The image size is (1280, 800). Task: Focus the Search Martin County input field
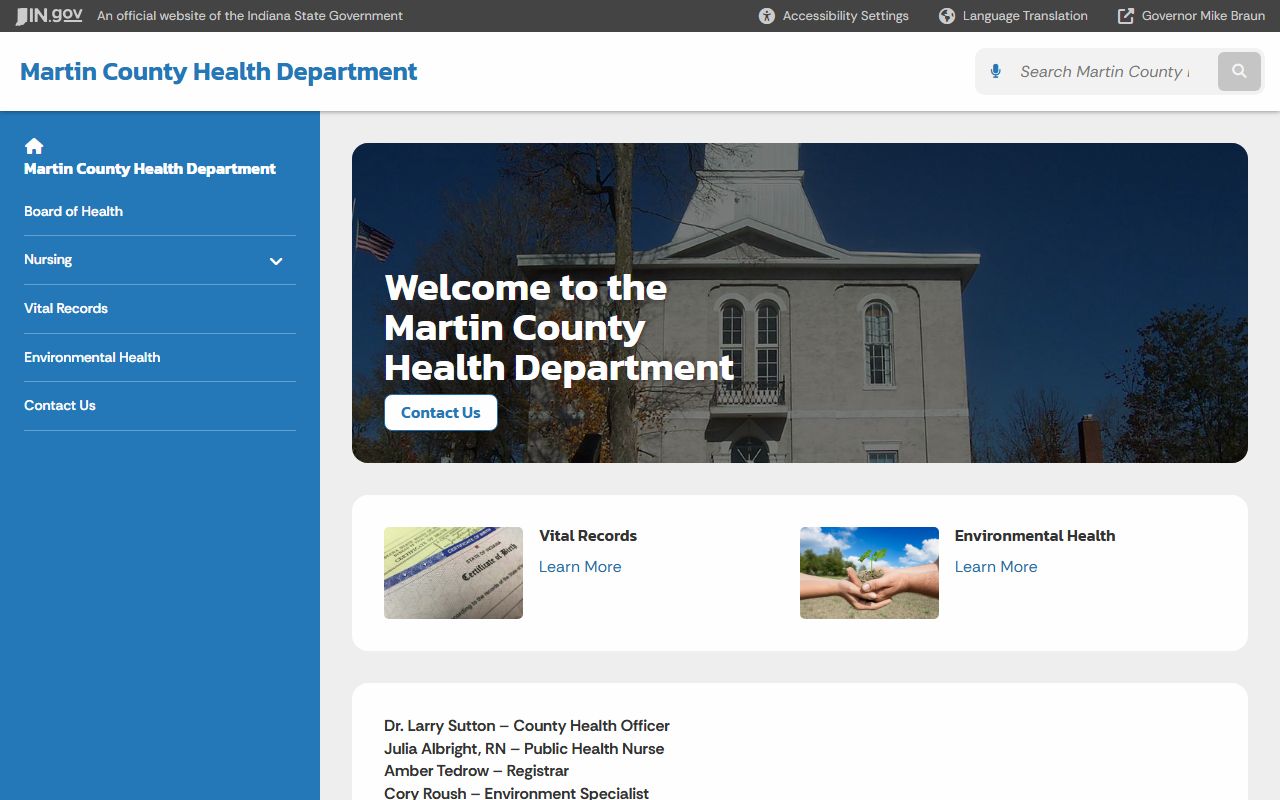coord(1104,72)
